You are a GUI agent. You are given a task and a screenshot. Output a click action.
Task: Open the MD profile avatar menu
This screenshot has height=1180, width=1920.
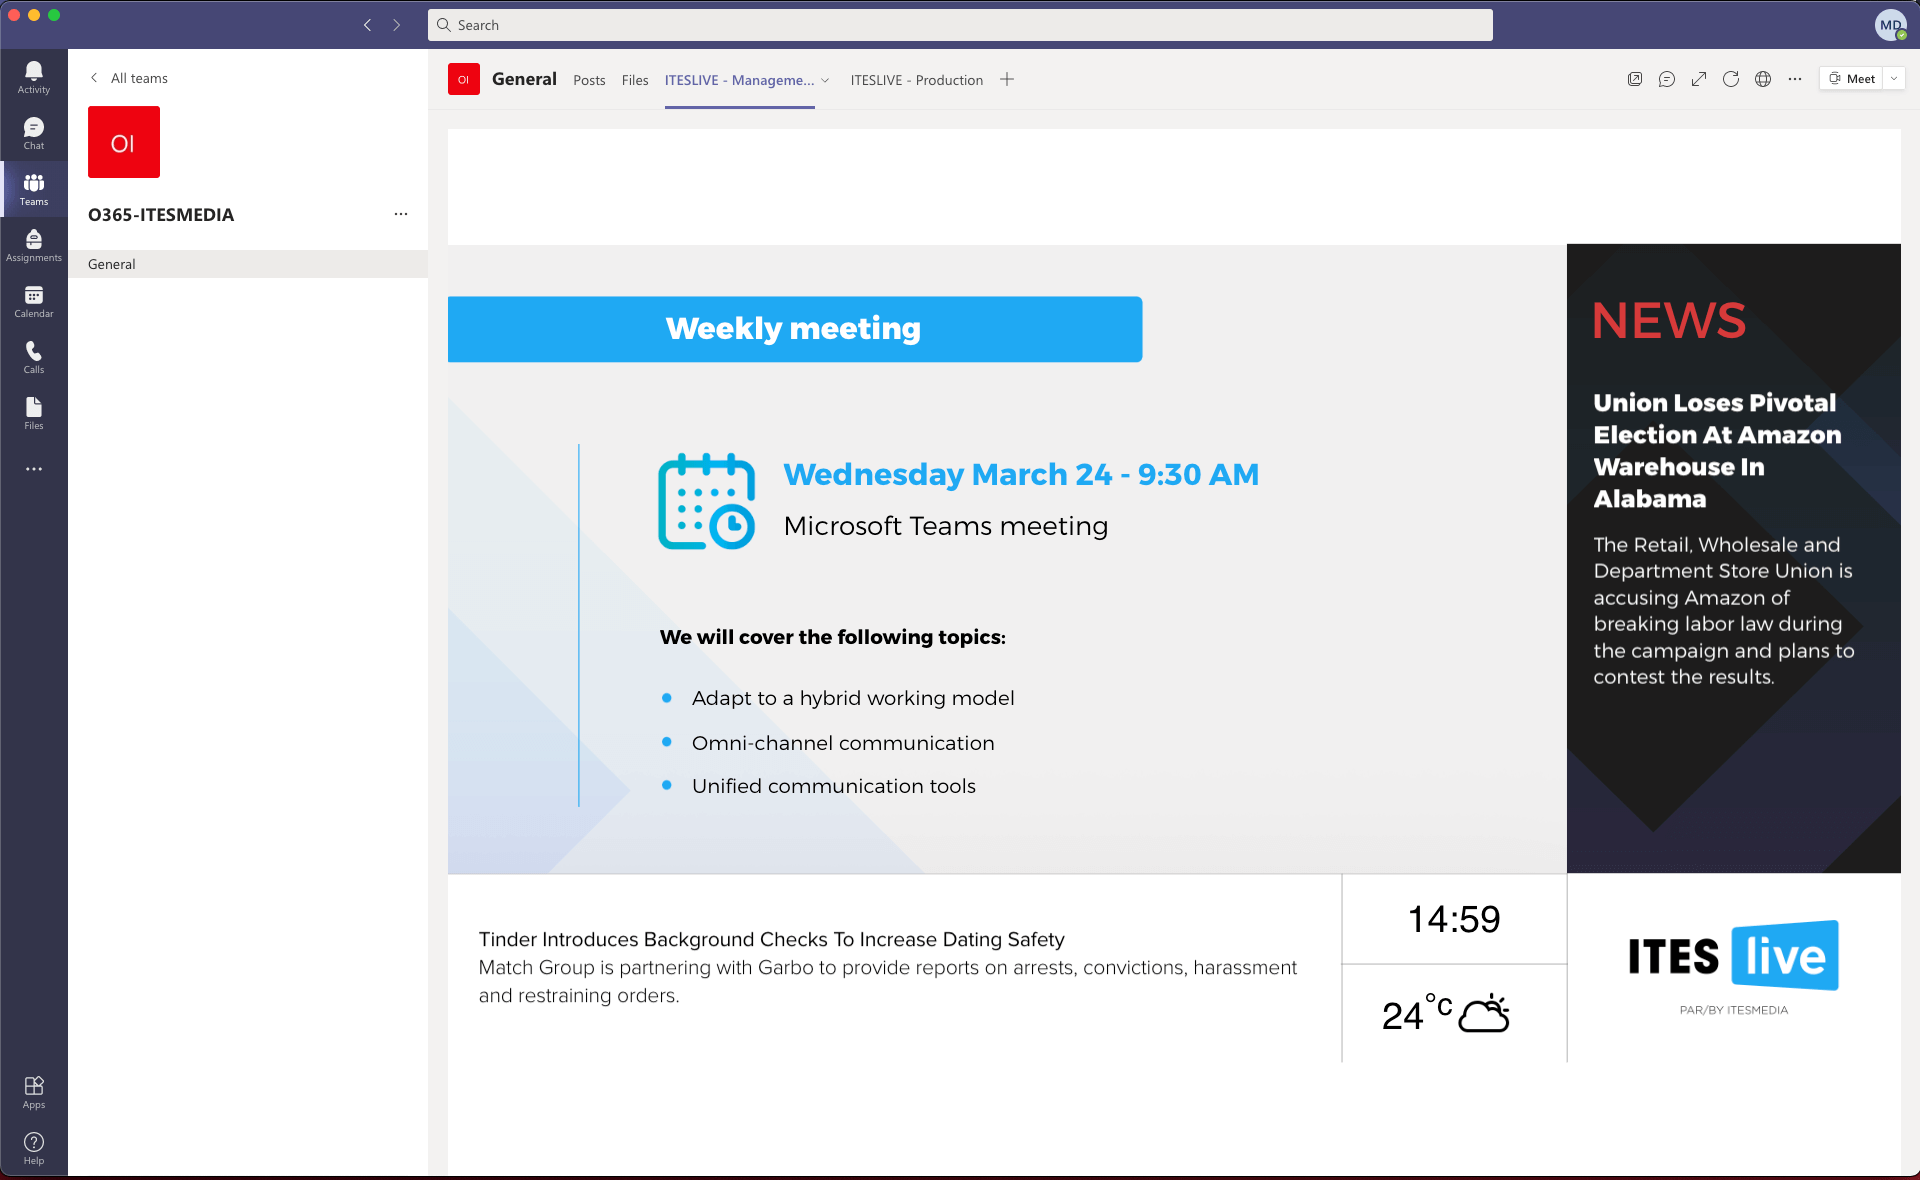pyautogui.click(x=1890, y=25)
